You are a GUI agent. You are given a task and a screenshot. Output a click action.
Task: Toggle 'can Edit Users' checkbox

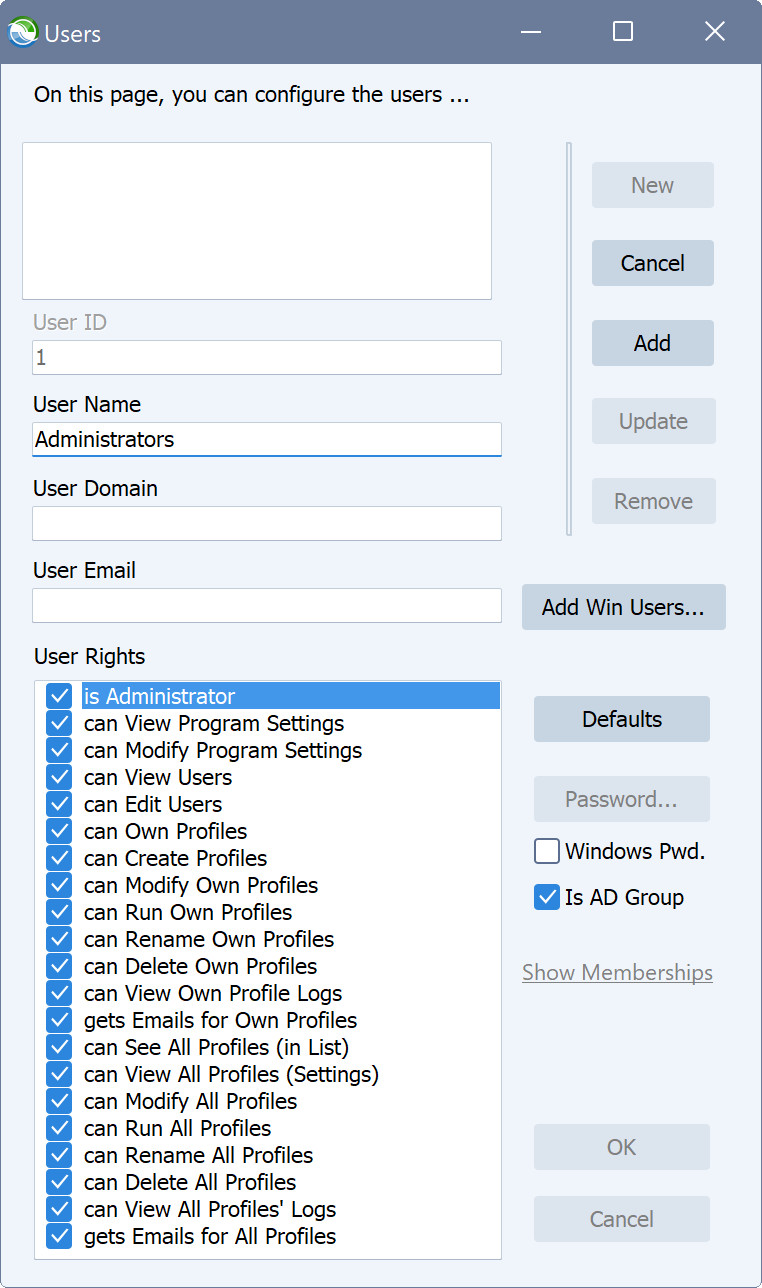pyautogui.click(x=58, y=804)
